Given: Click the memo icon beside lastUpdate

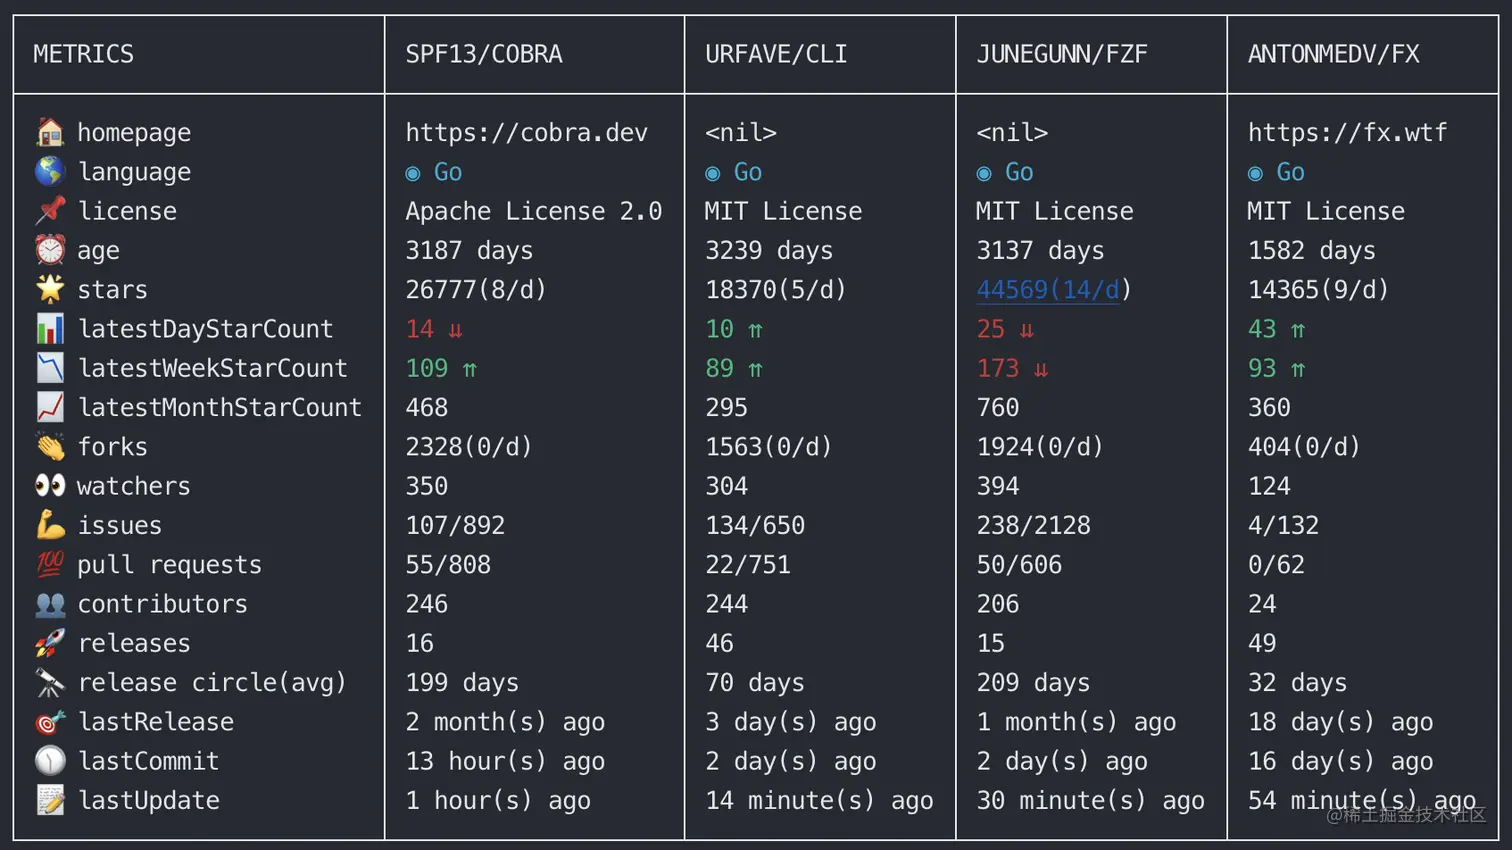Looking at the screenshot, I should [x=50, y=800].
